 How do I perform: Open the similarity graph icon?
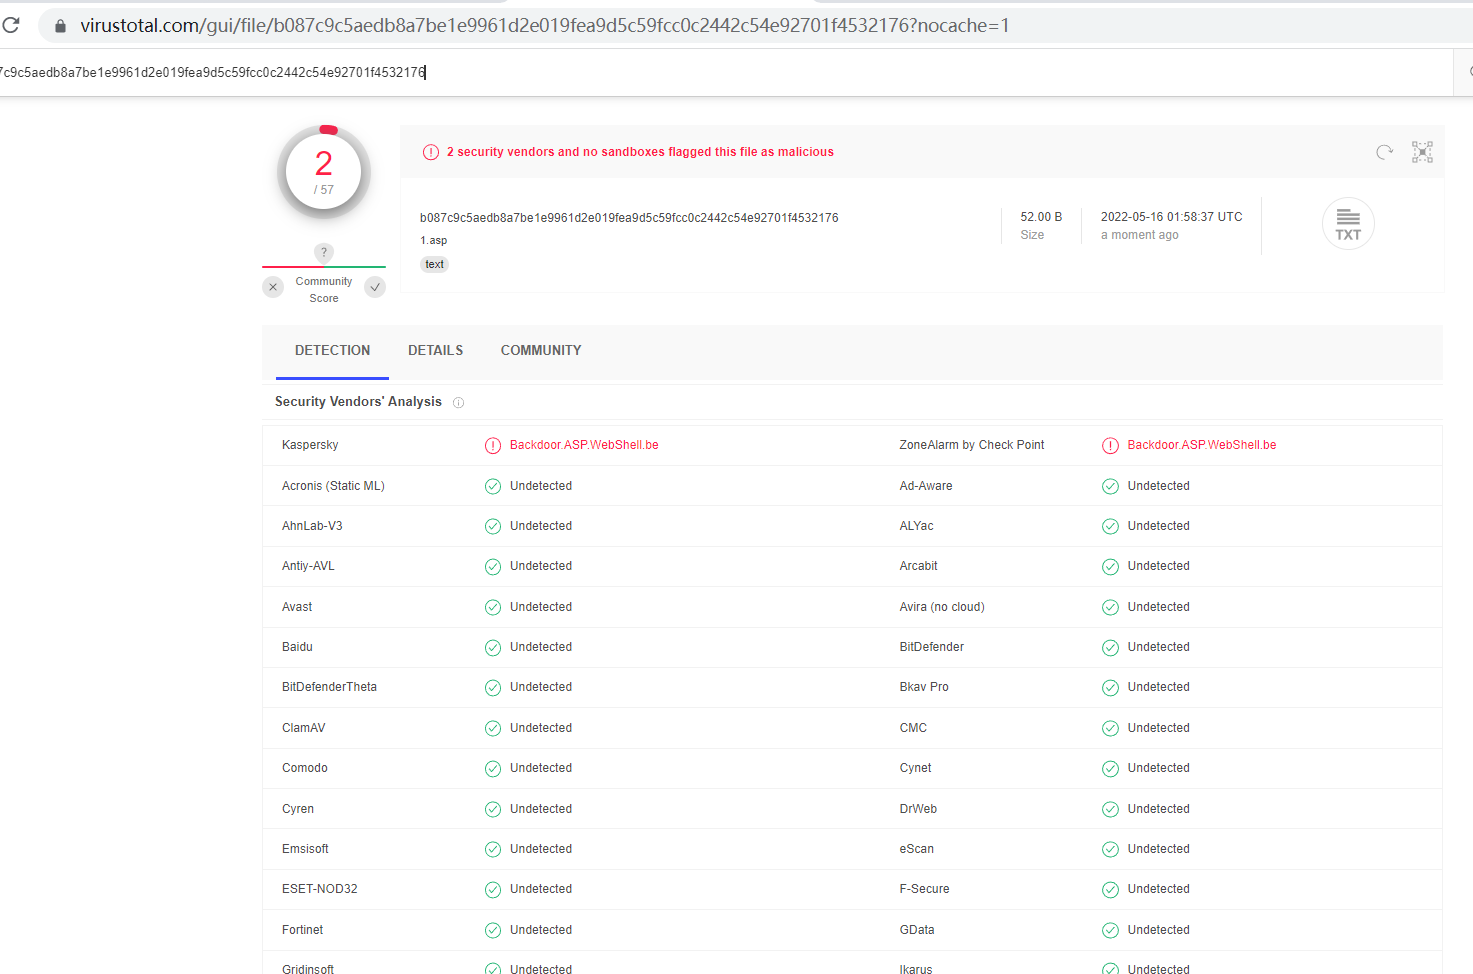tap(1422, 152)
